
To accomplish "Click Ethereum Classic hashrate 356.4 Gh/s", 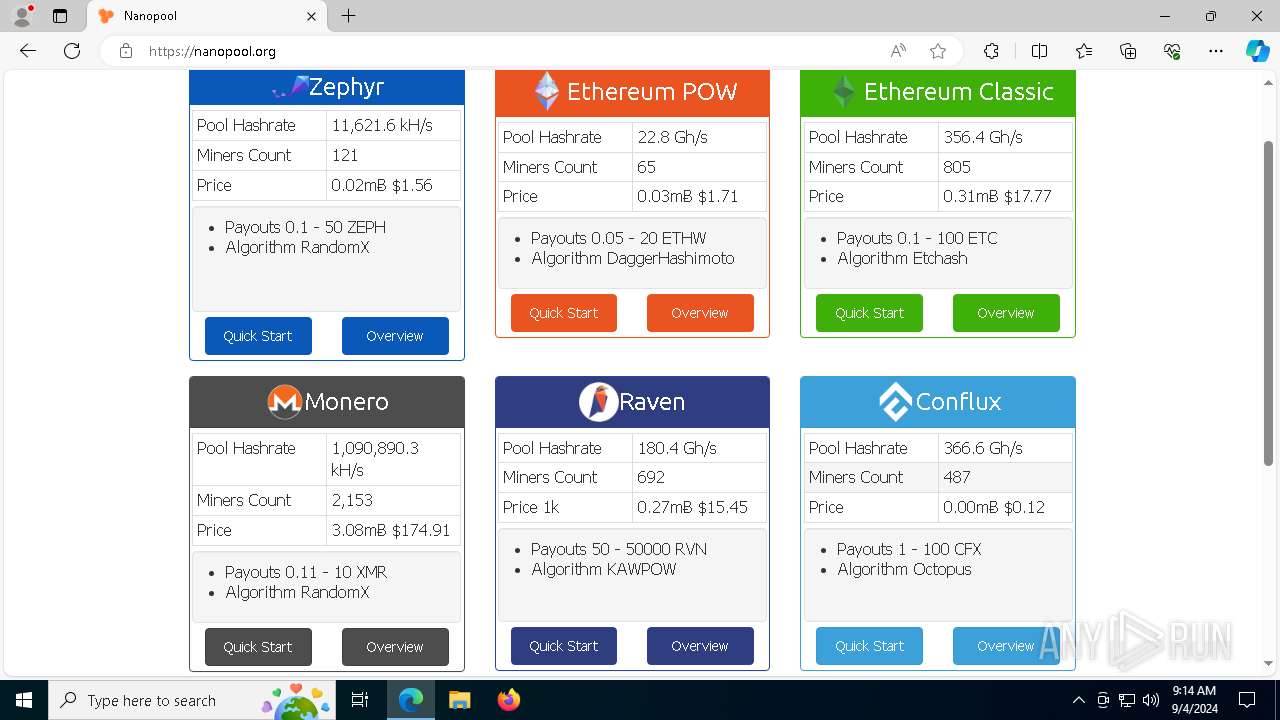I will click(x=983, y=137).
